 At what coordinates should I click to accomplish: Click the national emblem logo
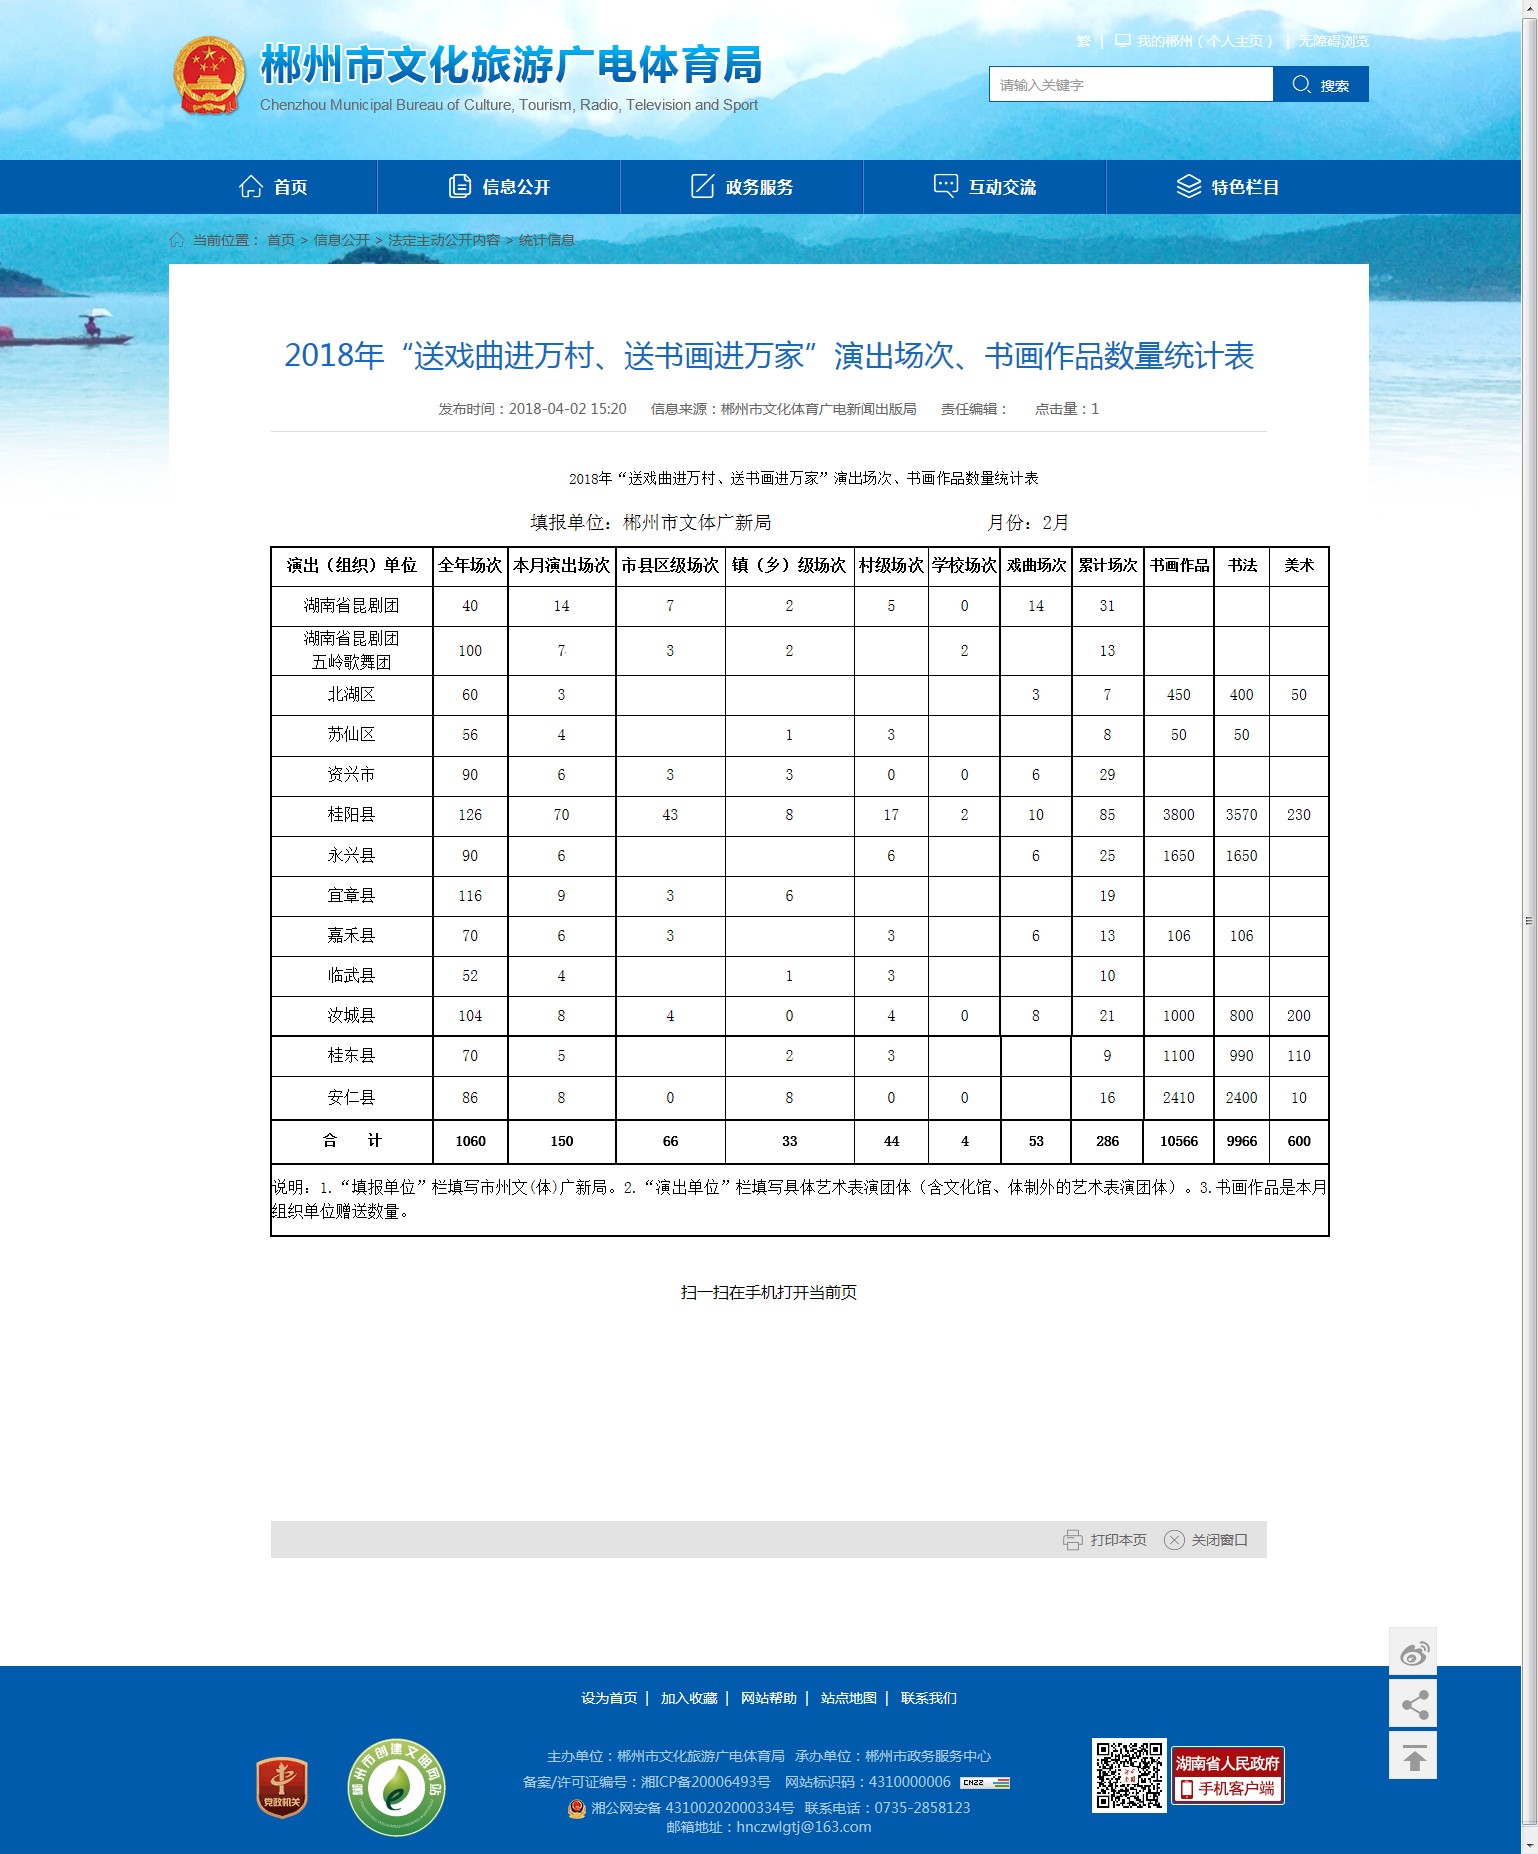coord(209,76)
